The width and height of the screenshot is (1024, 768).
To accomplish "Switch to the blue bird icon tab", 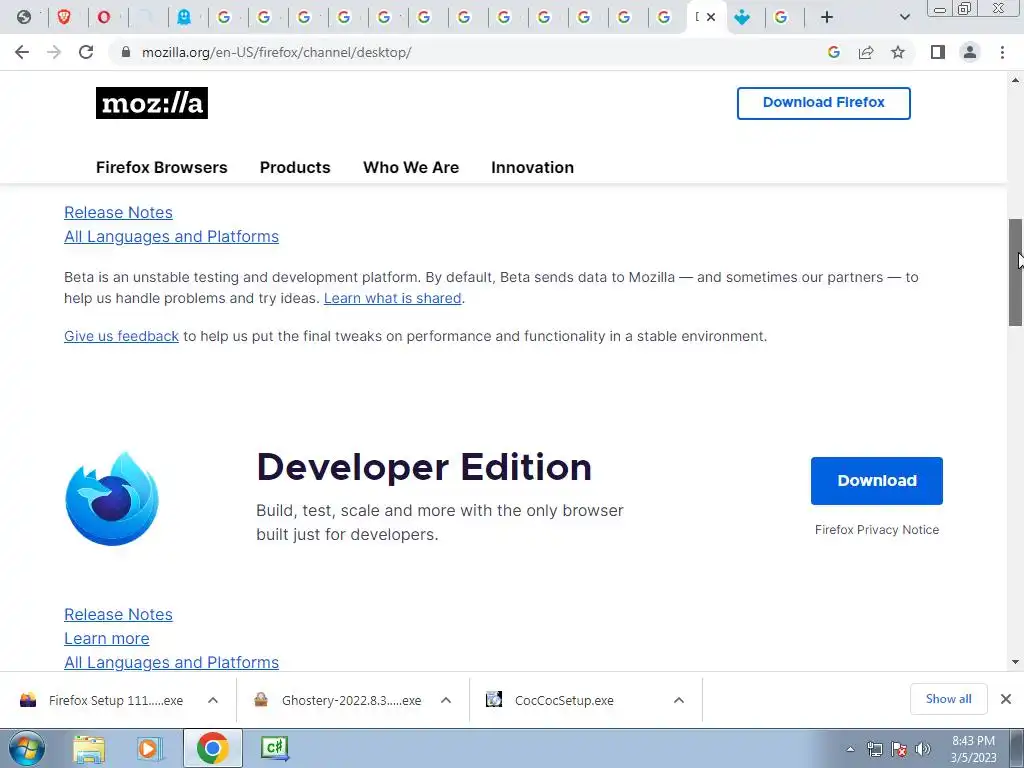I will tap(742, 17).
